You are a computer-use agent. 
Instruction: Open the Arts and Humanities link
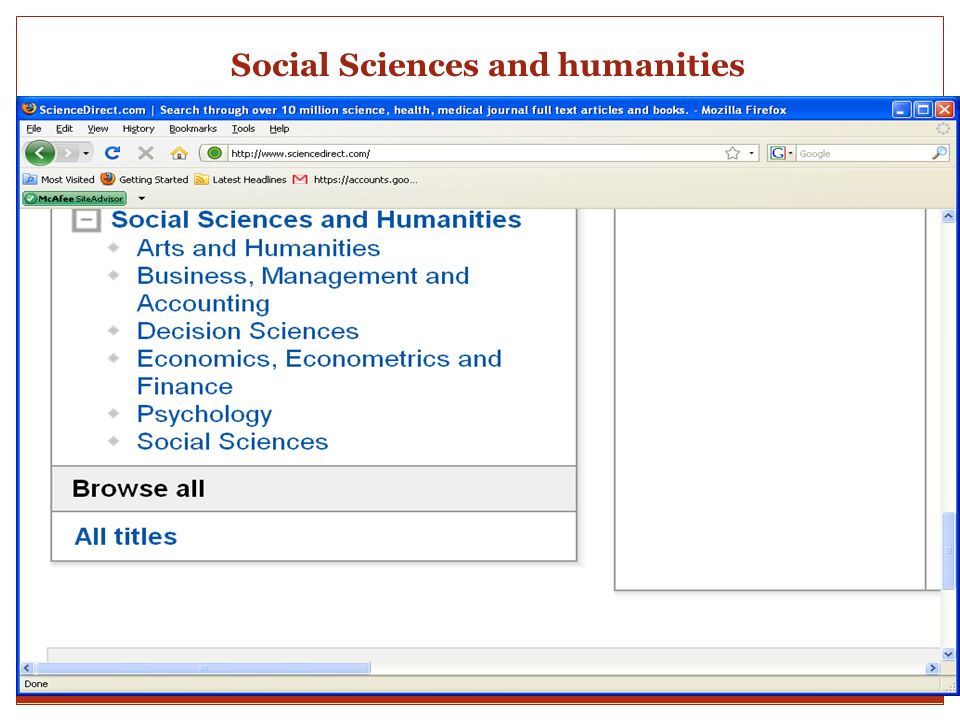[258, 248]
